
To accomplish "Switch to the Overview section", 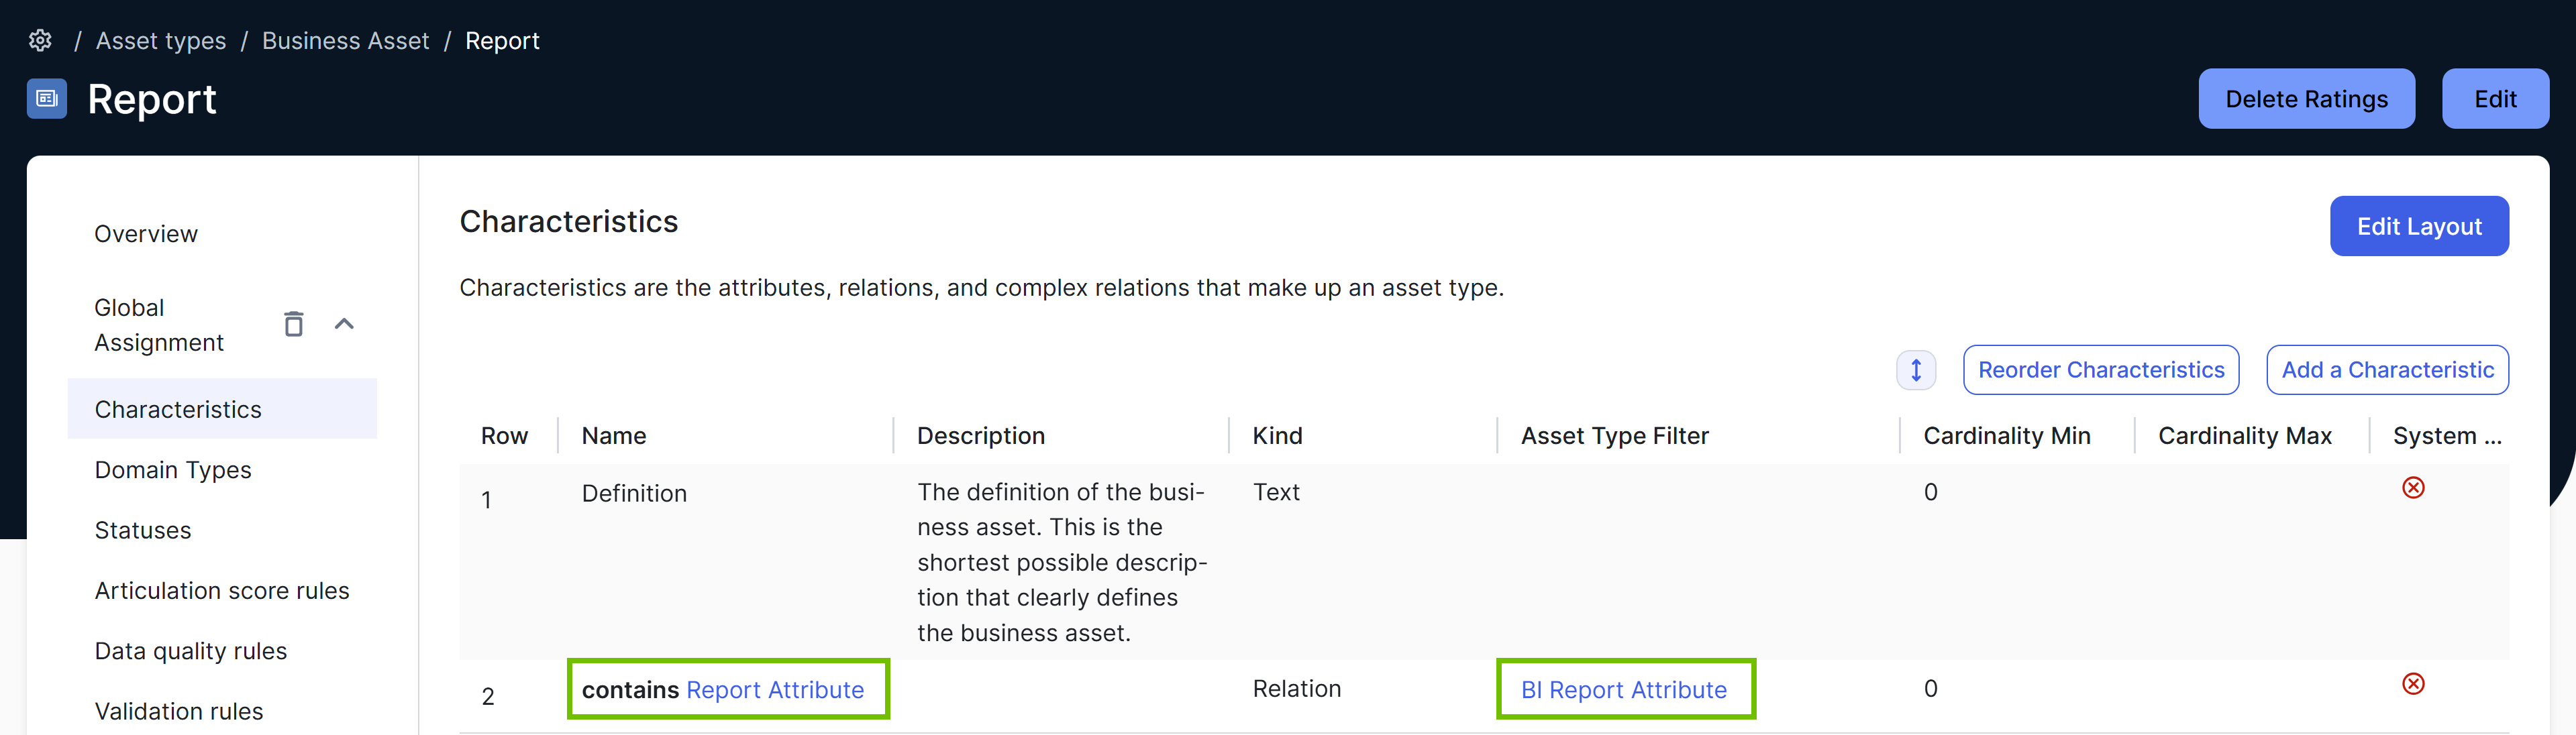I will point(146,233).
